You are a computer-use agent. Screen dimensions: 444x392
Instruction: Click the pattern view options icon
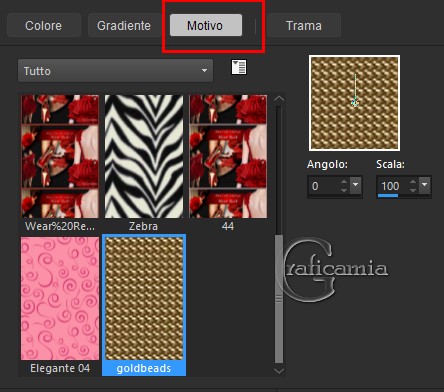[239, 67]
